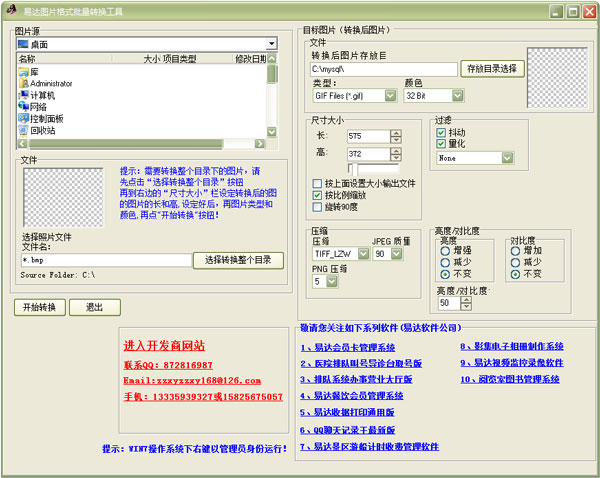Screen dimensions: 600x478
Task: Click the app icon in the title bar
Action: click(x=12, y=10)
